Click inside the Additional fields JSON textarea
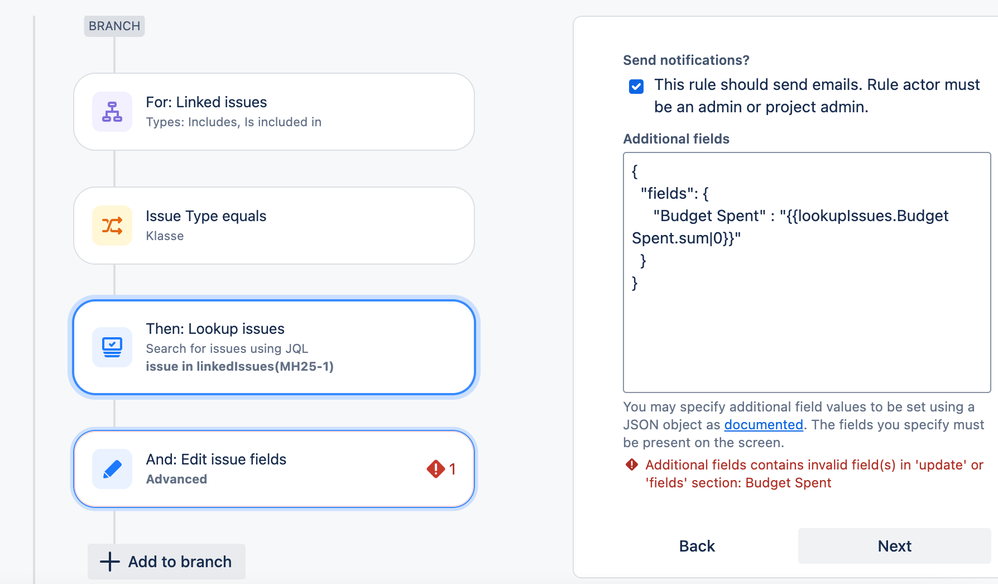 [806, 272]
